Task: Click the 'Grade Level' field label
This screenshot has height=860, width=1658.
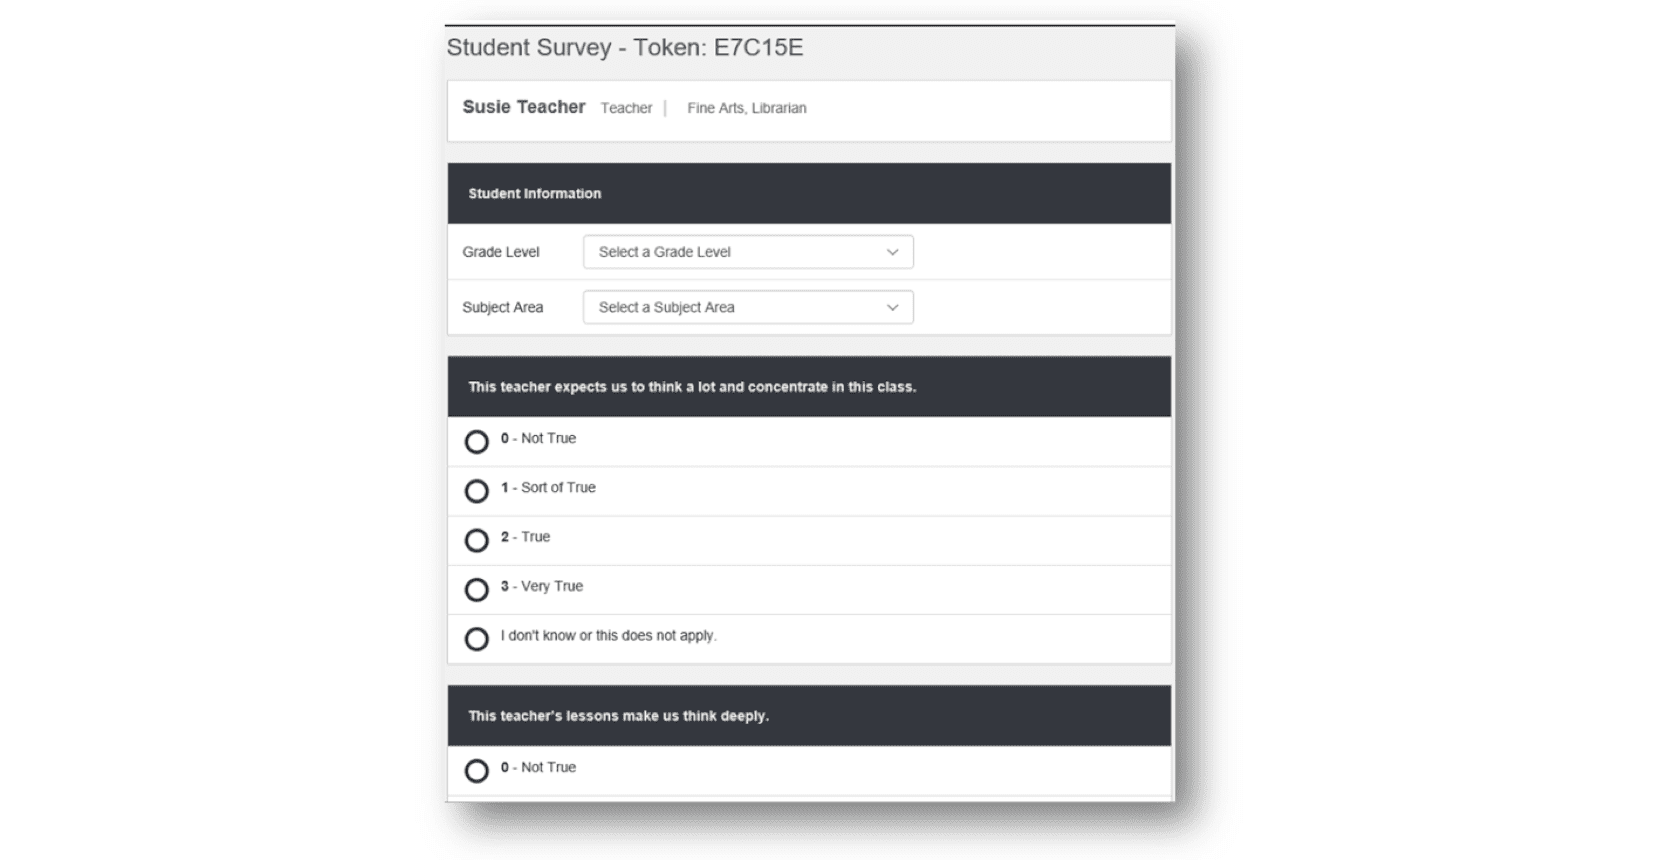Action: 500,252
